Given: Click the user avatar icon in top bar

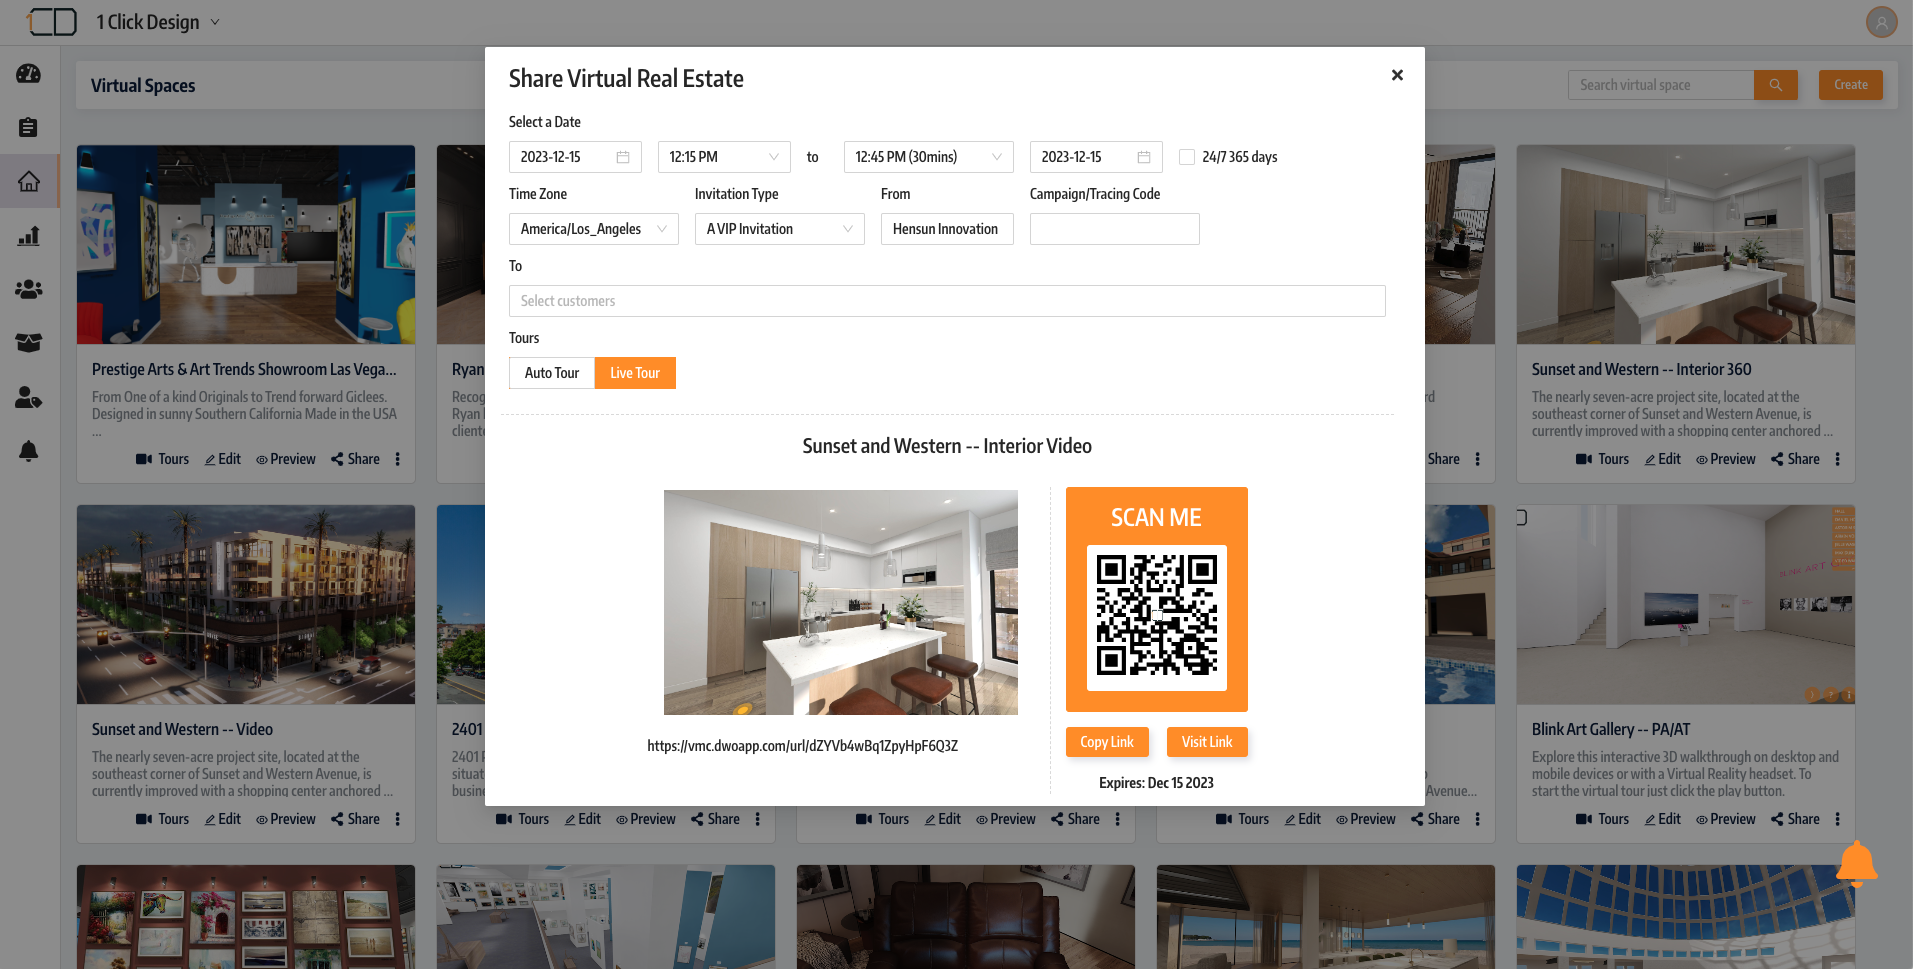Looking at the screenshot, I should tap(1881, 22).
